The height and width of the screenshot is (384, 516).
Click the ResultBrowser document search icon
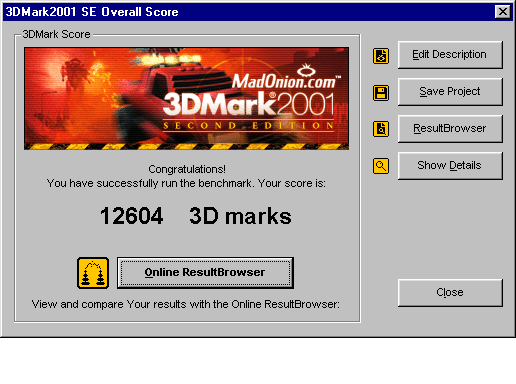pyautogui.click(x=381, y=129)
